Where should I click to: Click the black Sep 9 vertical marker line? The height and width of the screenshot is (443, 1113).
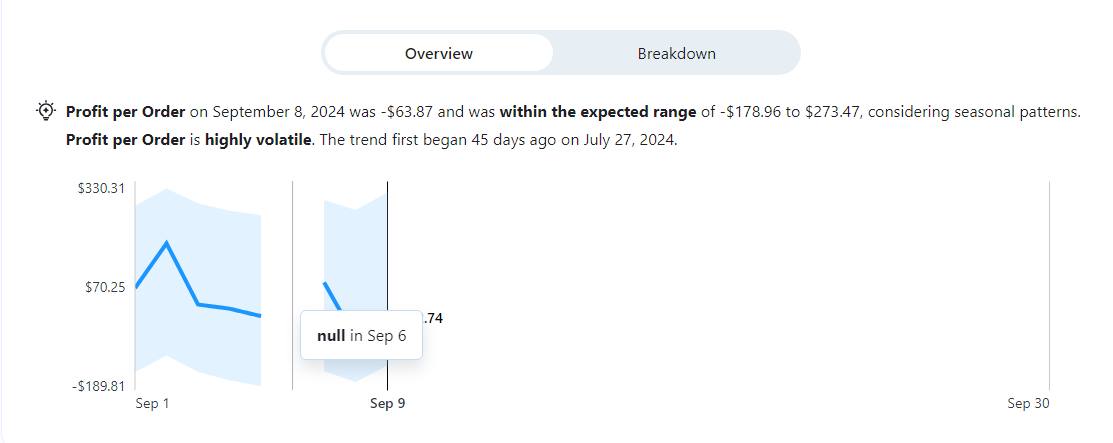point(387,250)
